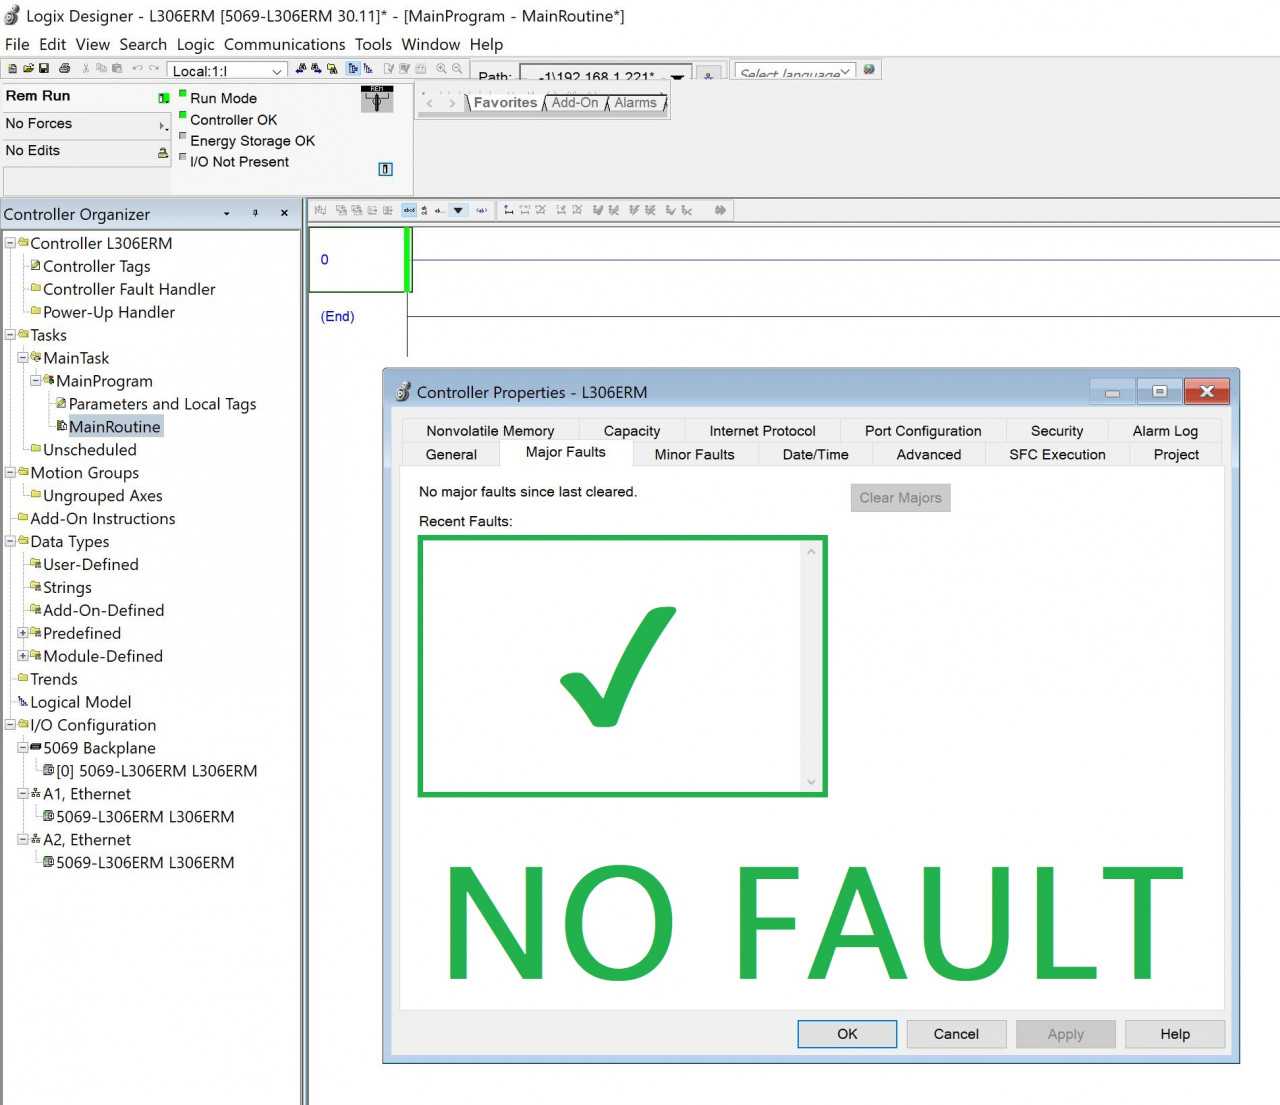This screenshot has width=1280, height=1105.
Task: Open the communication Path dropdown
Action: tap(678, 76)
